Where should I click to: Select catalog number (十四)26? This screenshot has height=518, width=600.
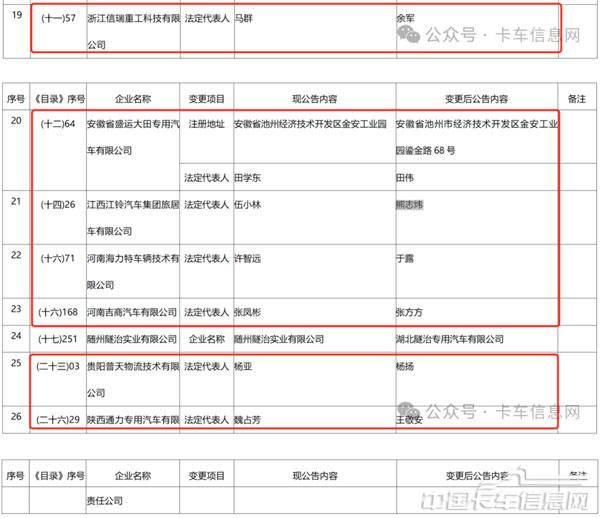tap(58, 205)
